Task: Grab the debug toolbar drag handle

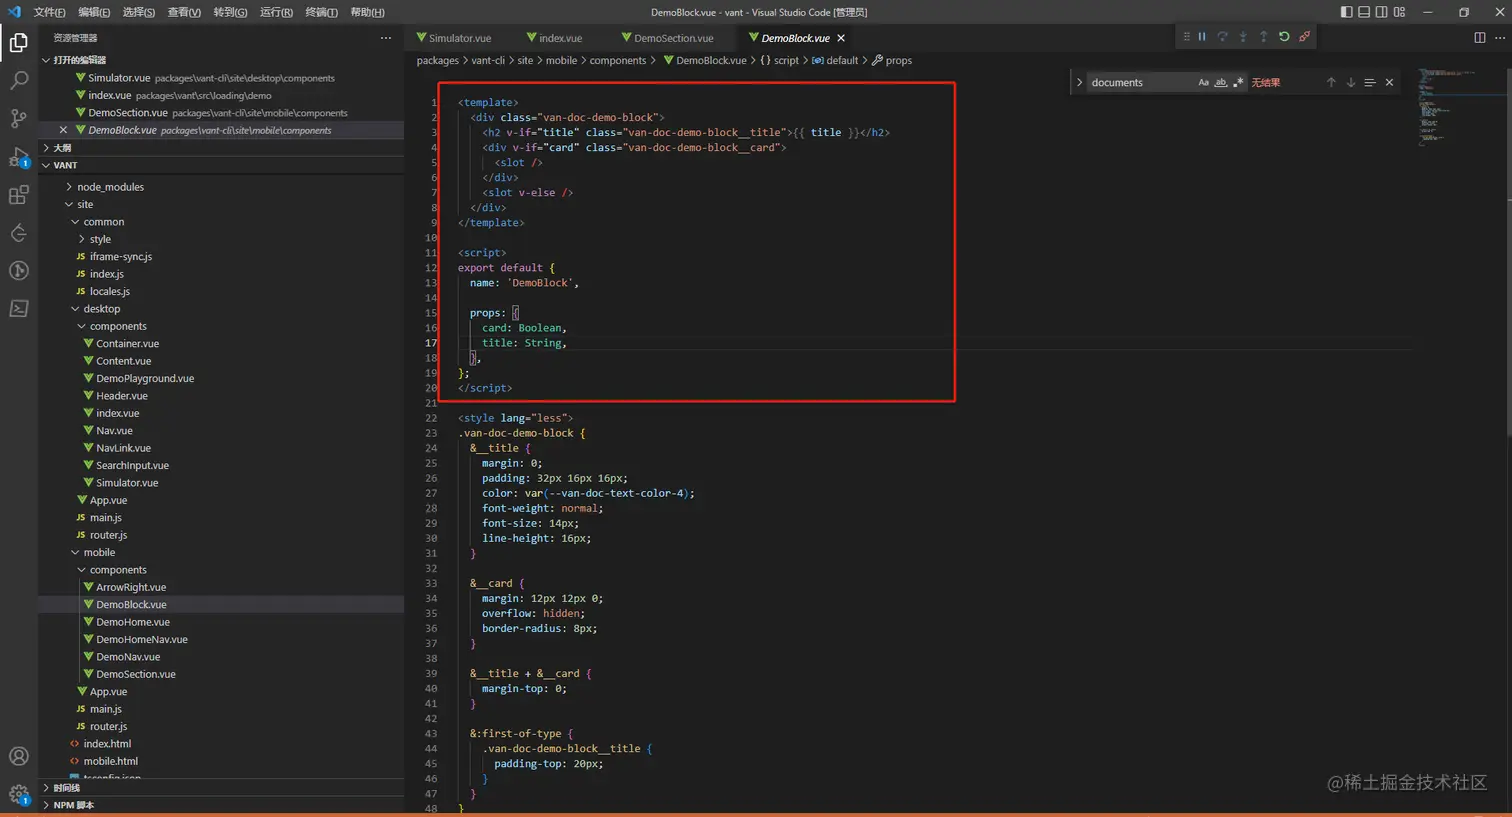Action: pyautogui.click(x=1187, y=37)
